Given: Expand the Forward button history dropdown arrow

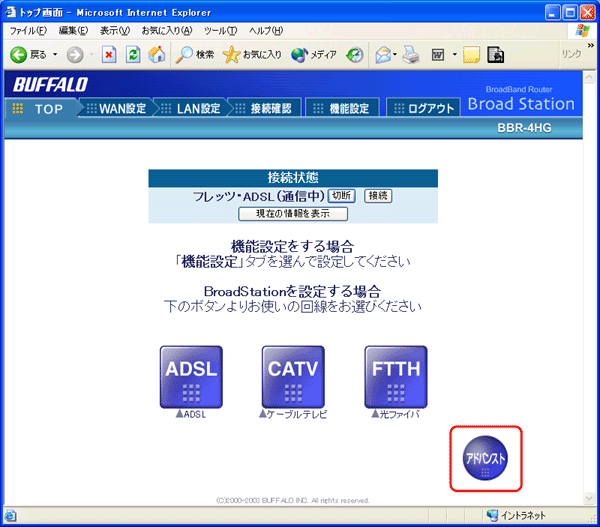Looking at the screenshot, I should (91, 55).
